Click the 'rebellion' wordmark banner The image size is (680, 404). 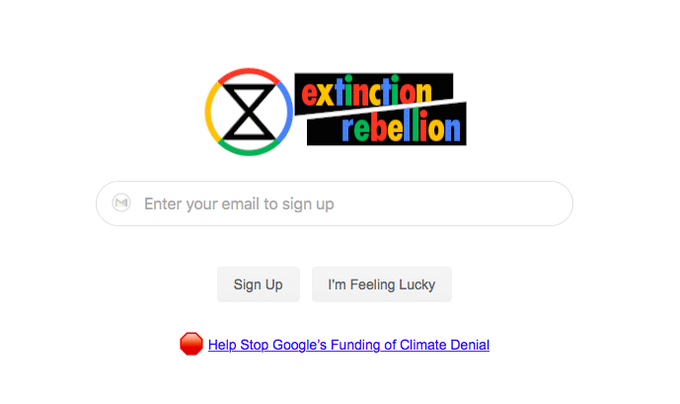(400, 129)
